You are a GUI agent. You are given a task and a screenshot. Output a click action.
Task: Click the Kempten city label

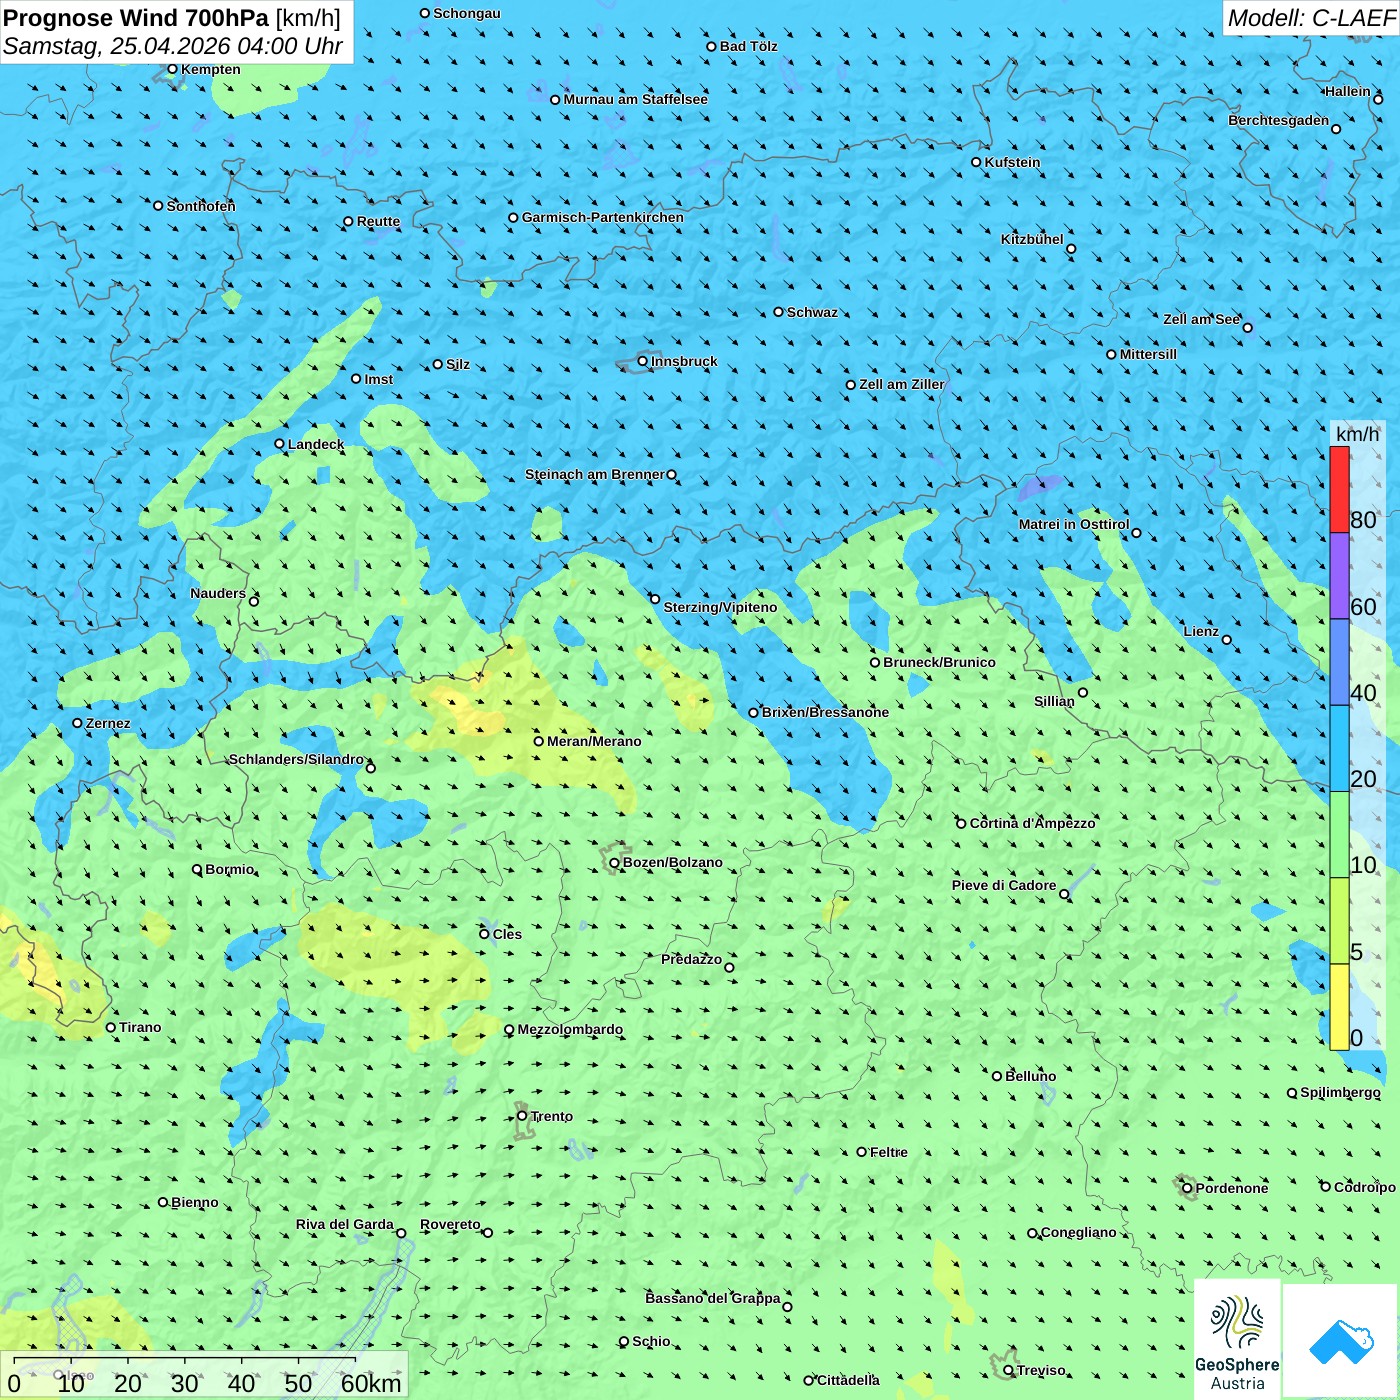click(x=211, y=69)
